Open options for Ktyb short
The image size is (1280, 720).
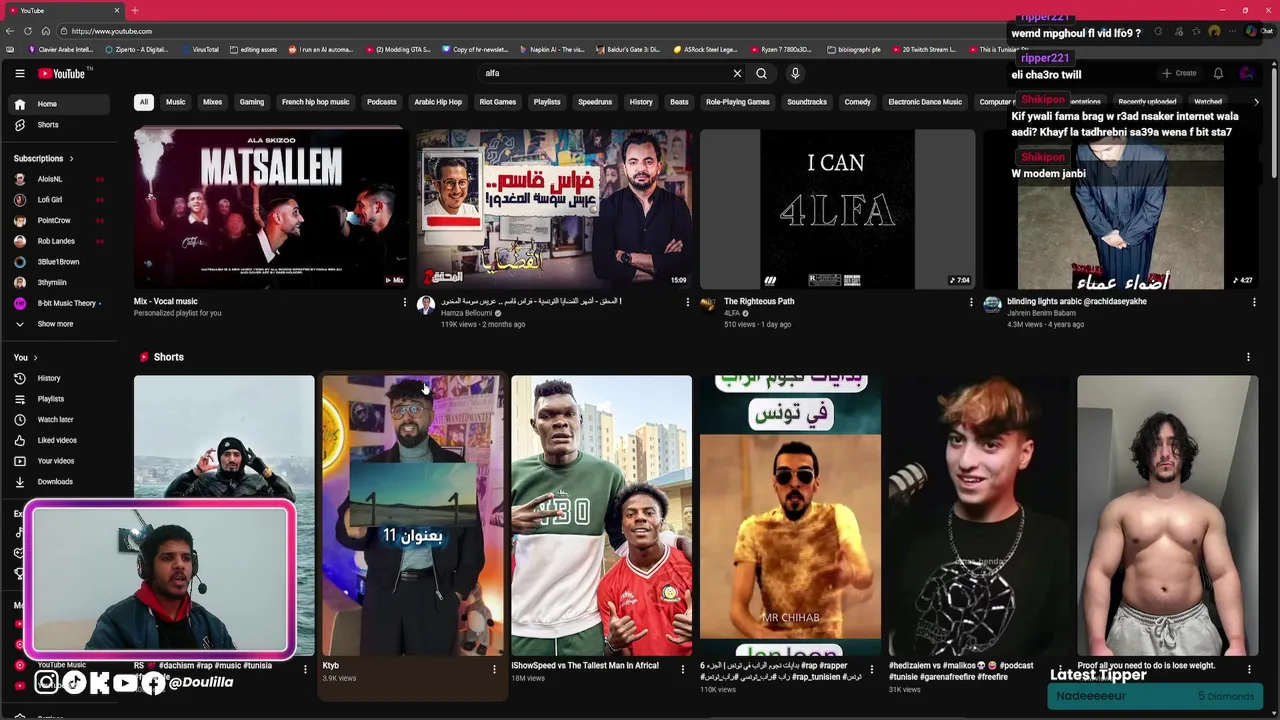(x=494, y=669)
